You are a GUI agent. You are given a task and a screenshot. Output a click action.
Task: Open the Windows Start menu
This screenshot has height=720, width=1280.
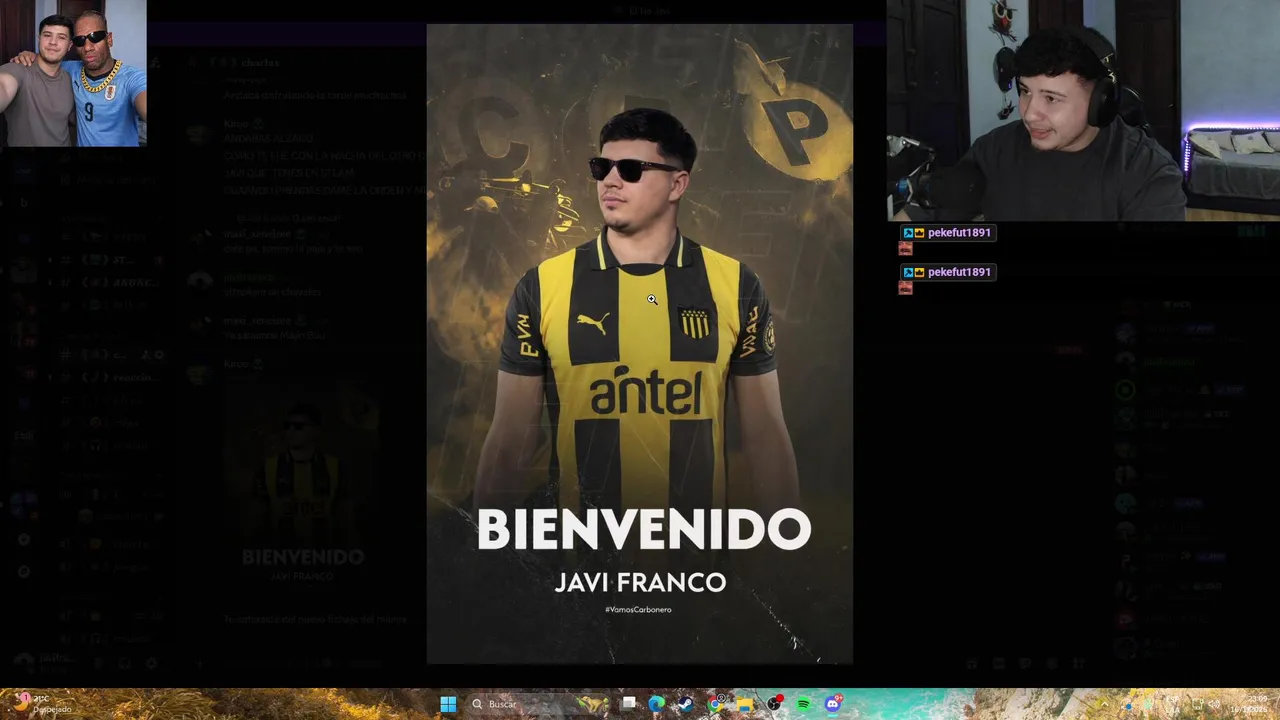coord(448,704)
